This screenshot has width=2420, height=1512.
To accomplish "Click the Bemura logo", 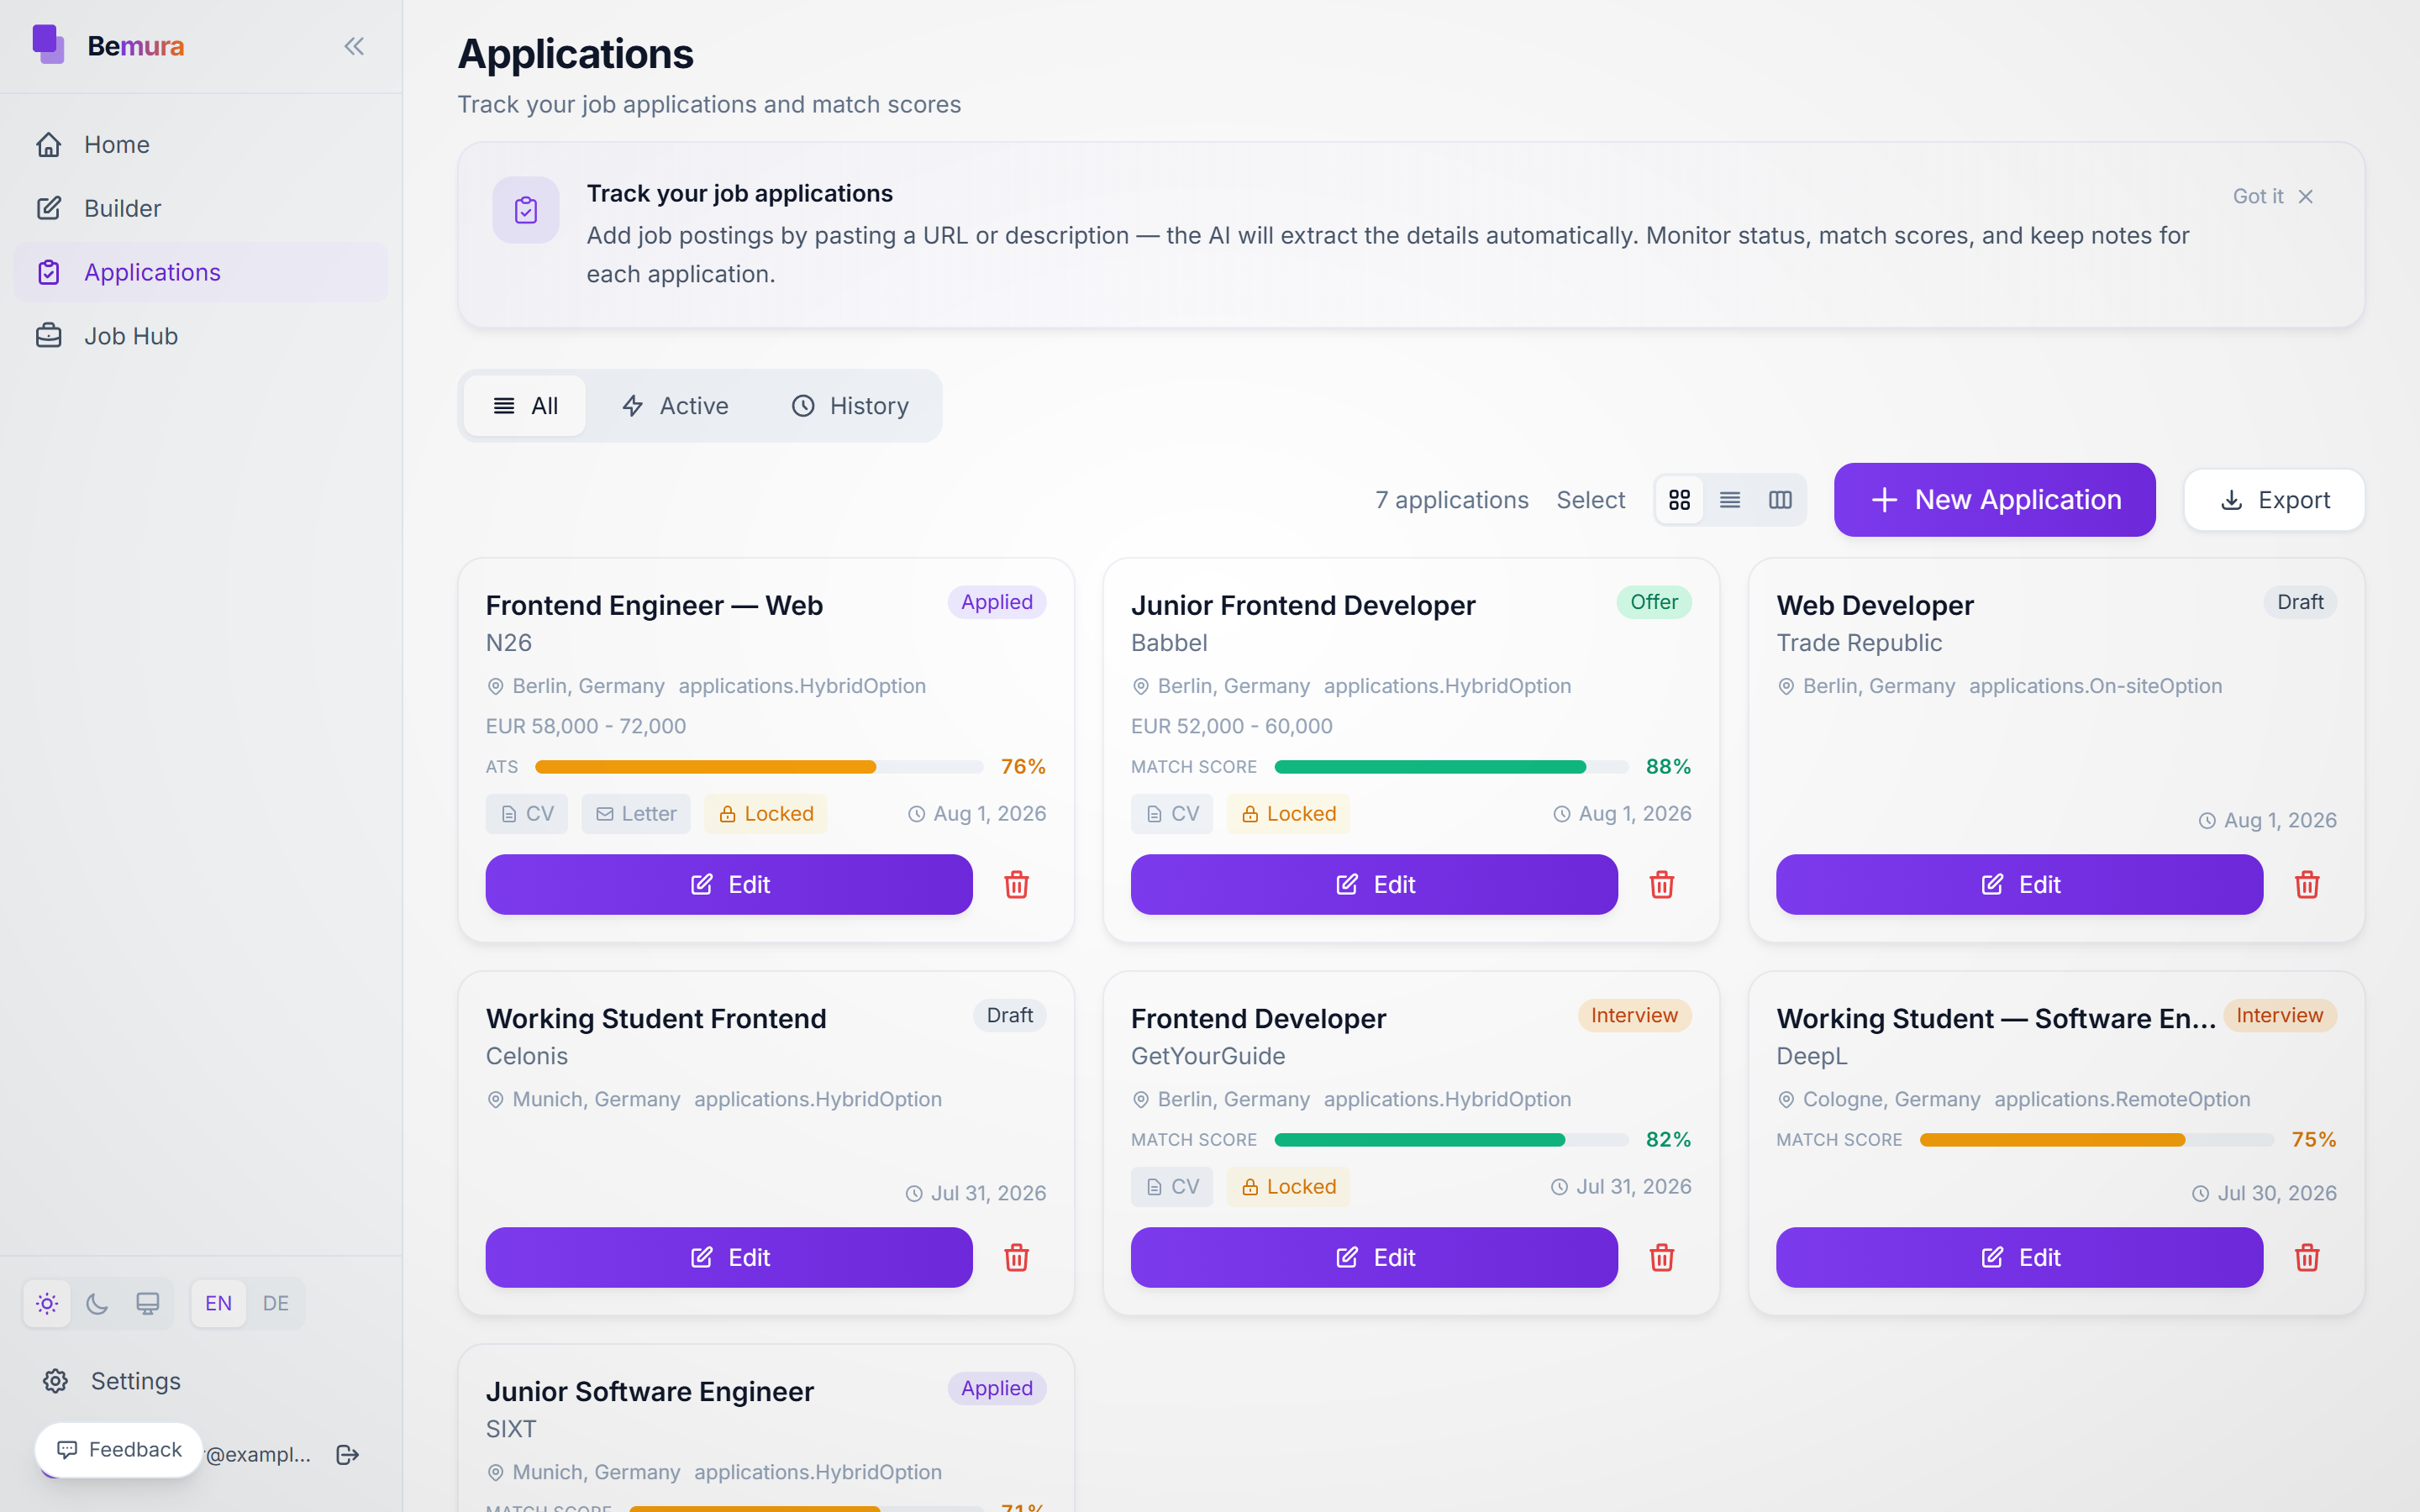I will tap(108, 45).
